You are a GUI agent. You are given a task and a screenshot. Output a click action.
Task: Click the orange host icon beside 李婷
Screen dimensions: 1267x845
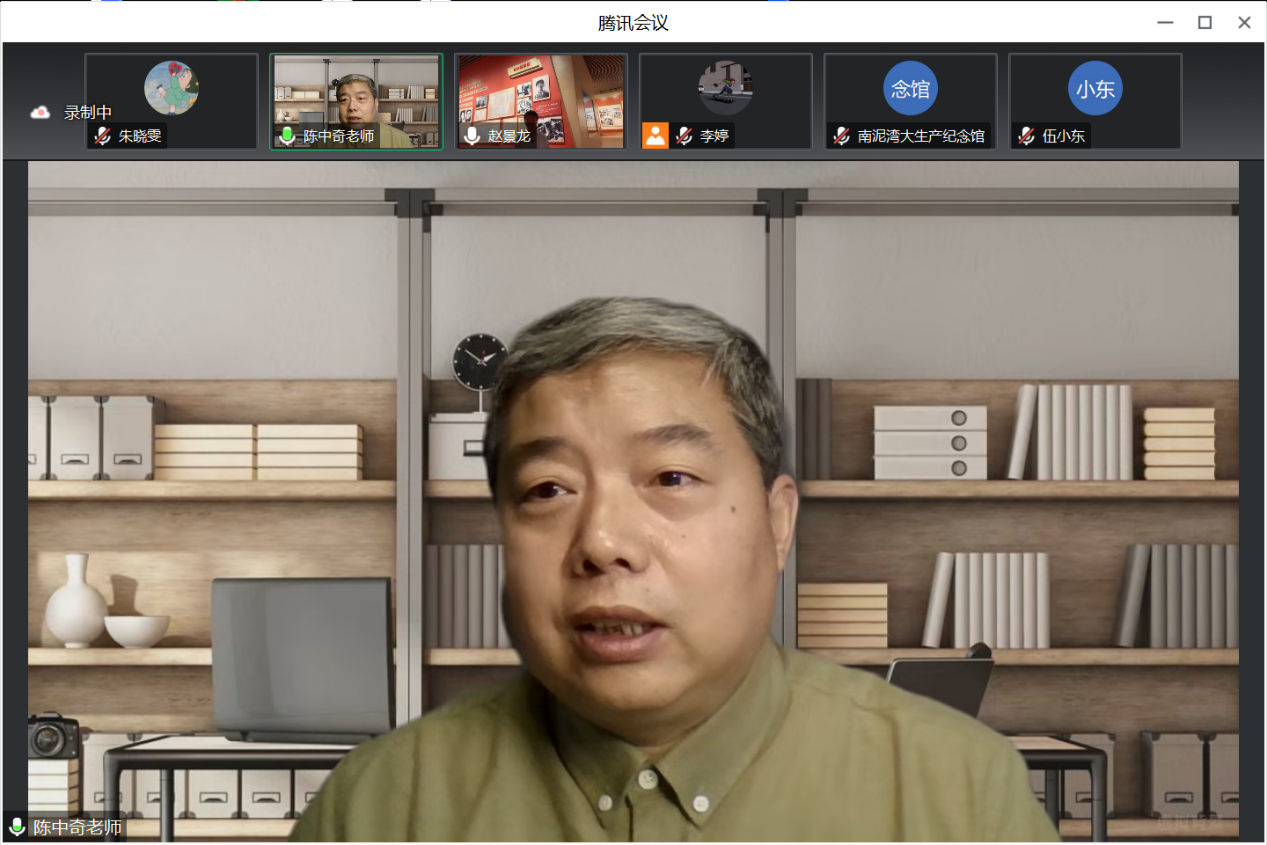point(655,136)
